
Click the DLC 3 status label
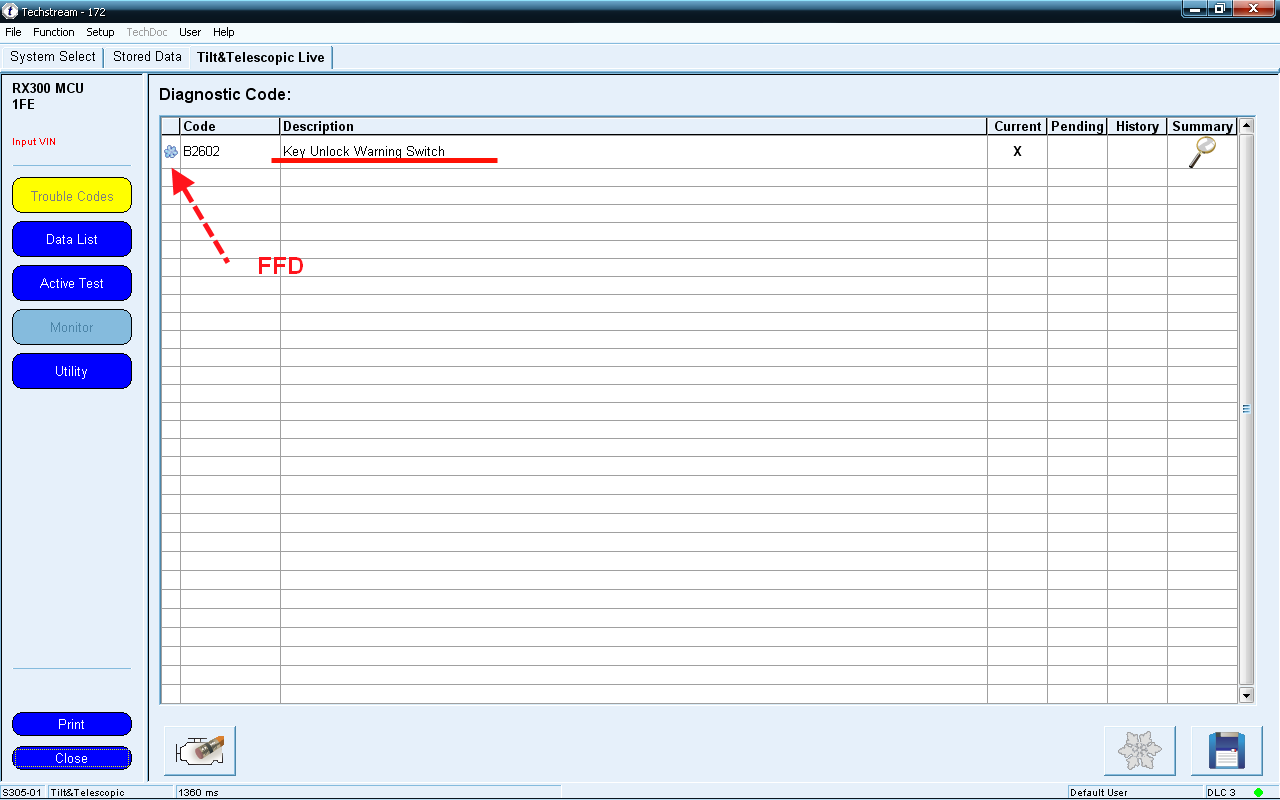coord(1221,792)
